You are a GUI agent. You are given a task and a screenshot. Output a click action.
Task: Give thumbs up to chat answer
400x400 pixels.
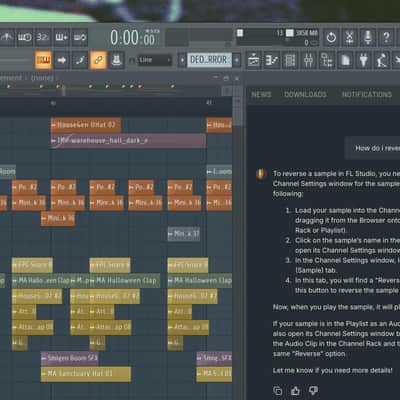click(x=295, y=390)
